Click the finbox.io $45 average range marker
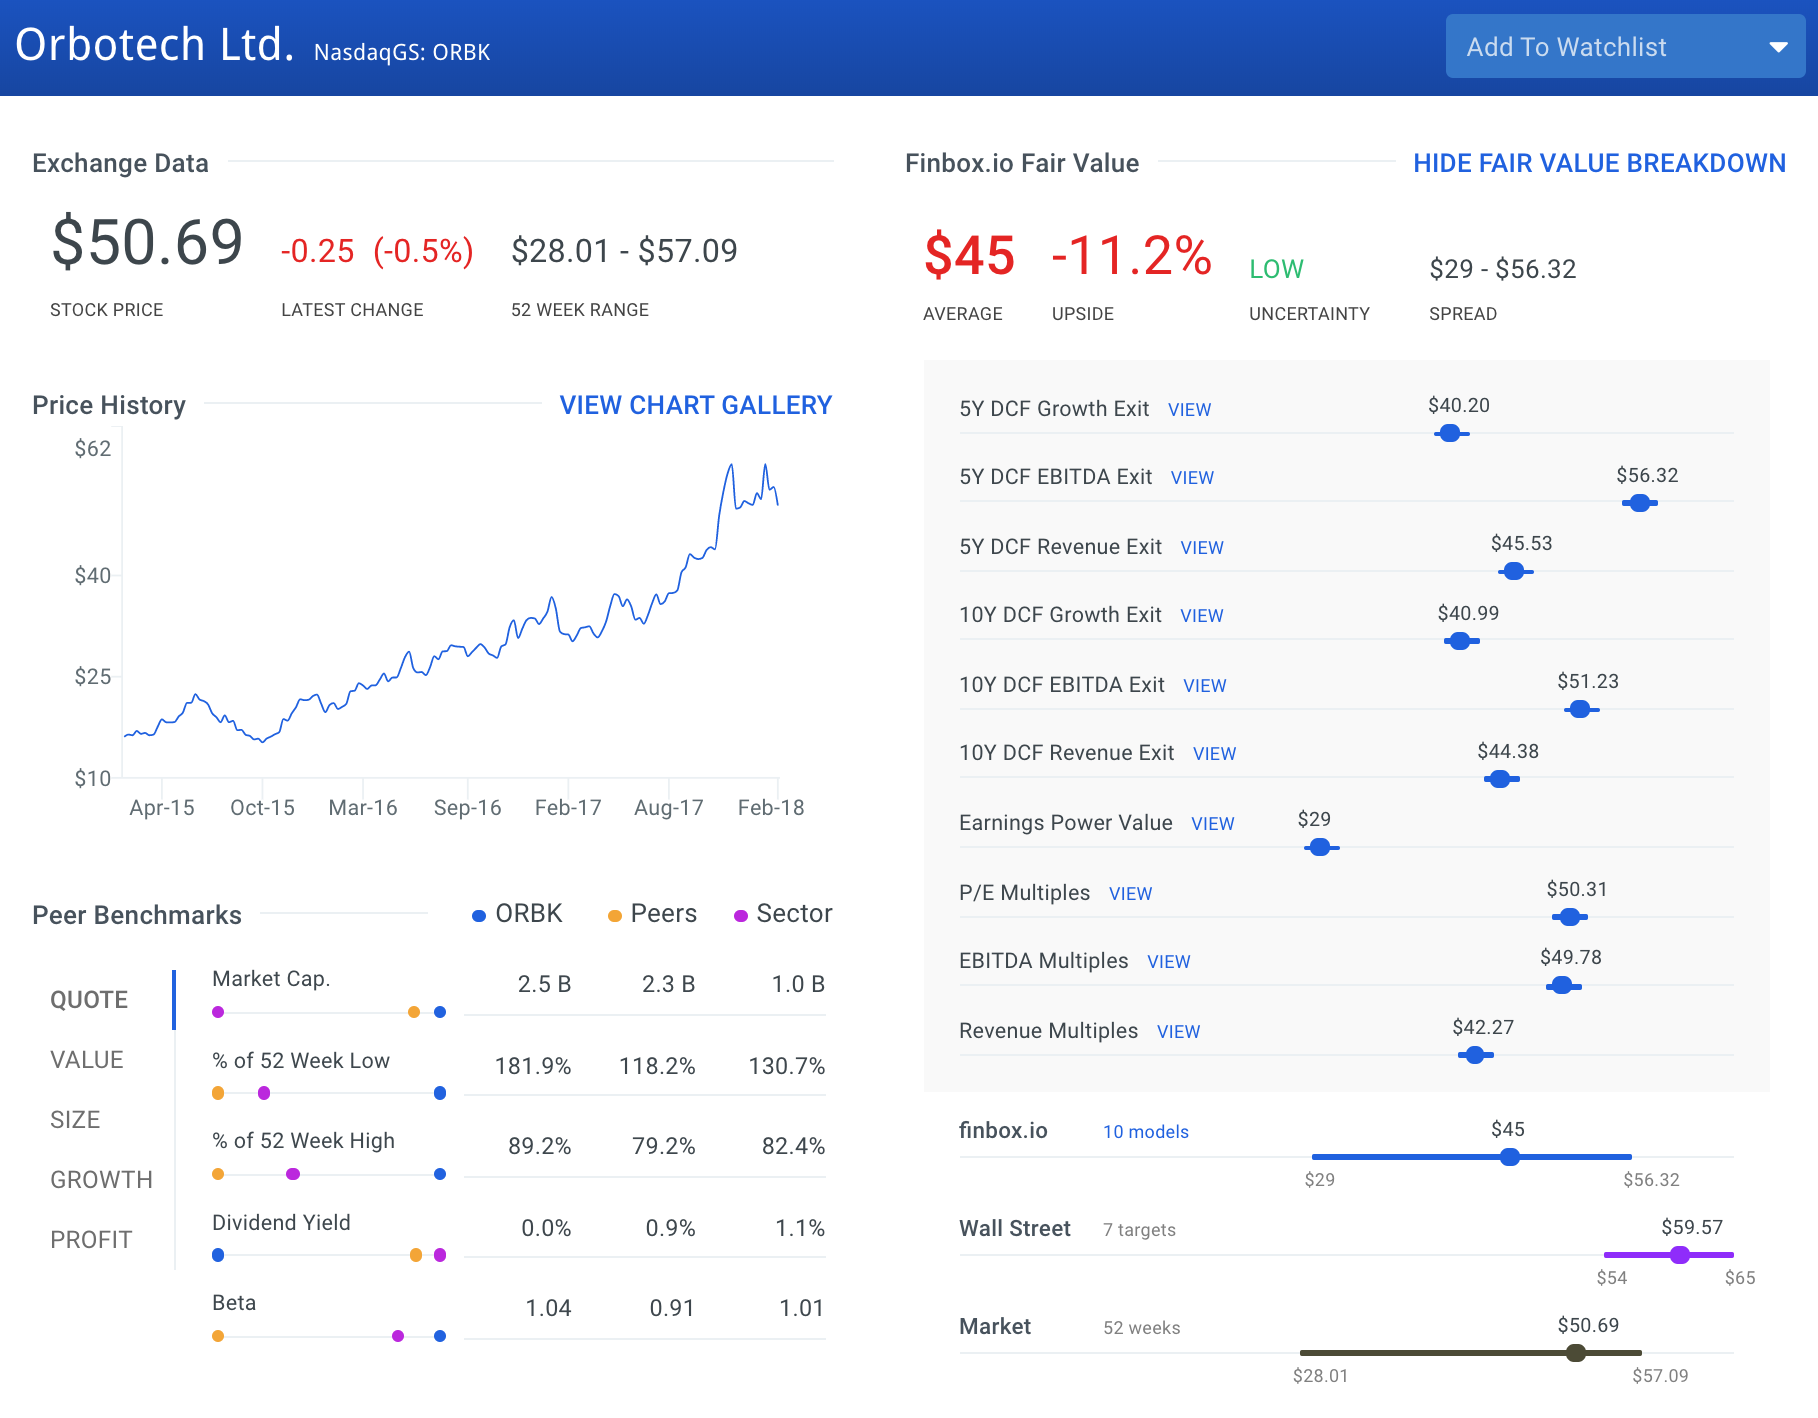 [1510, 1157]
